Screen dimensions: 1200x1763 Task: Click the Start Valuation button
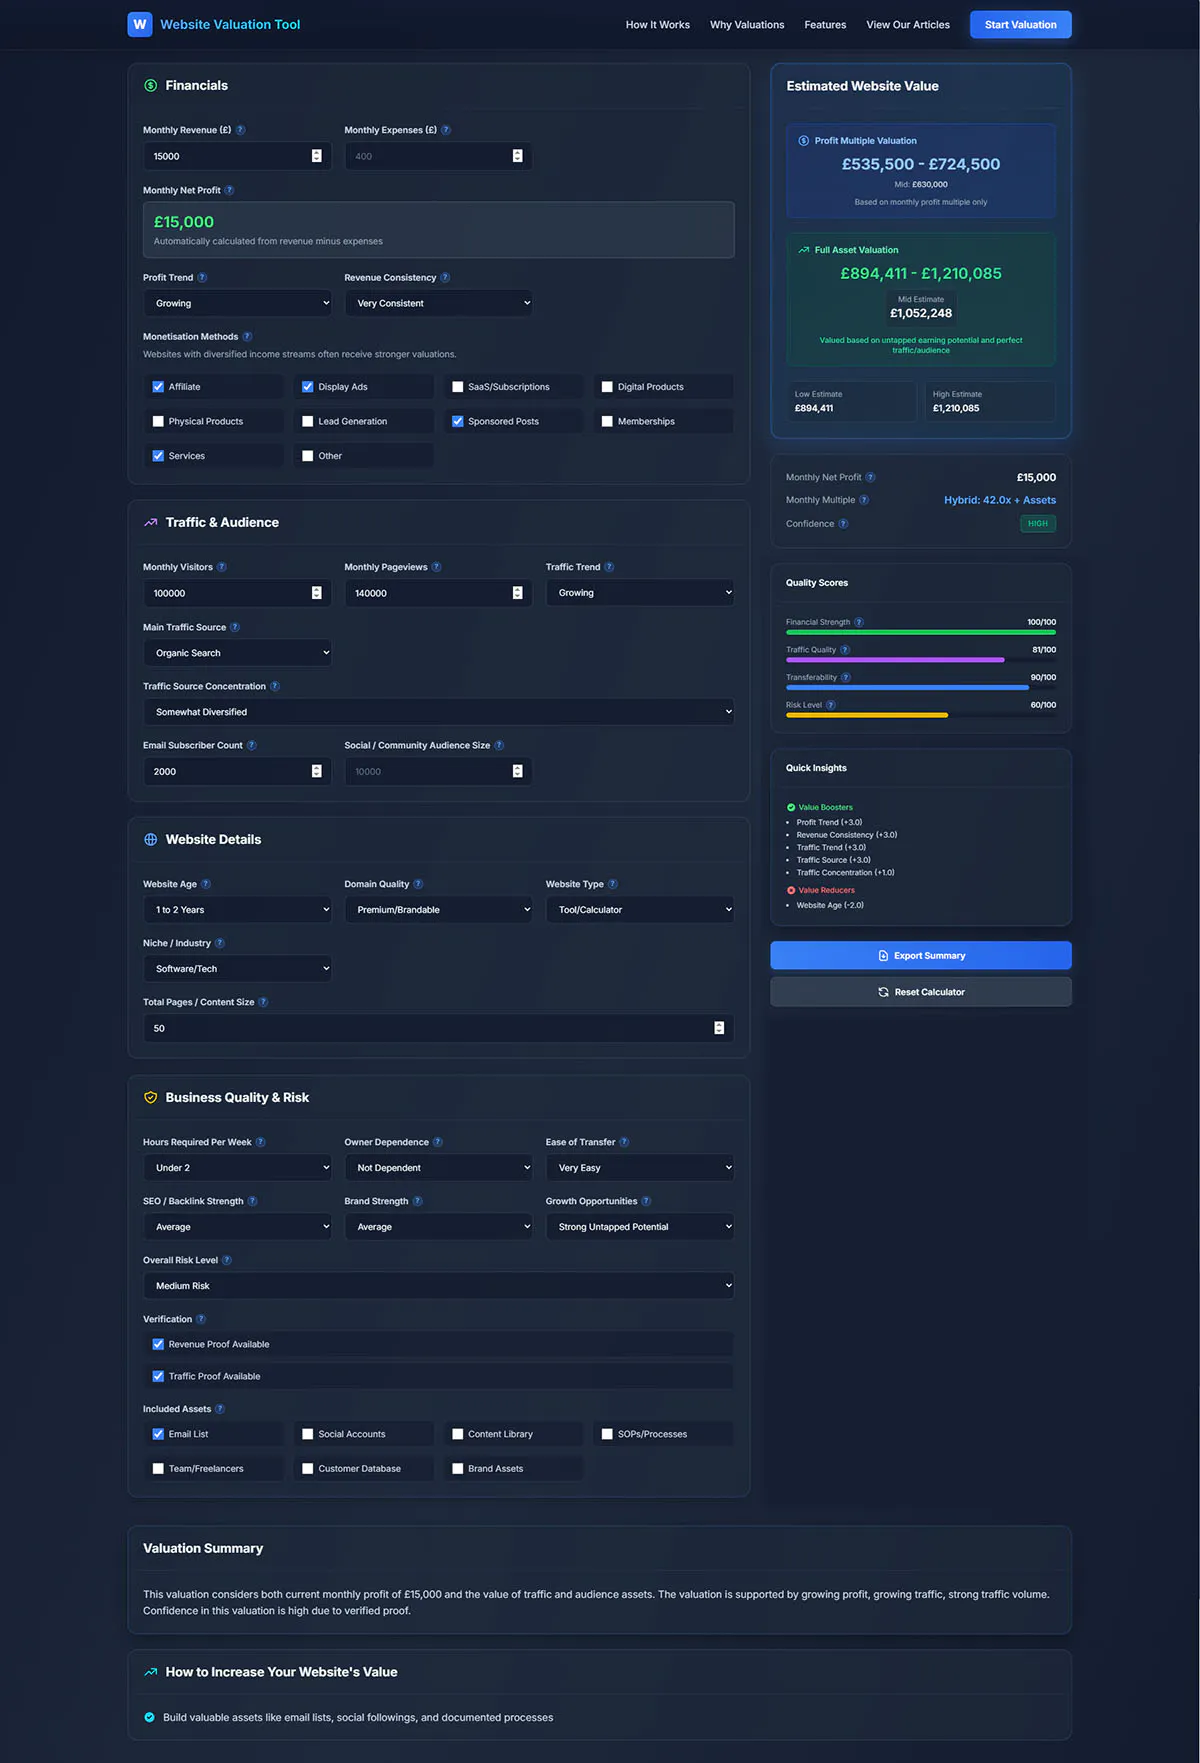[1021, 25]
